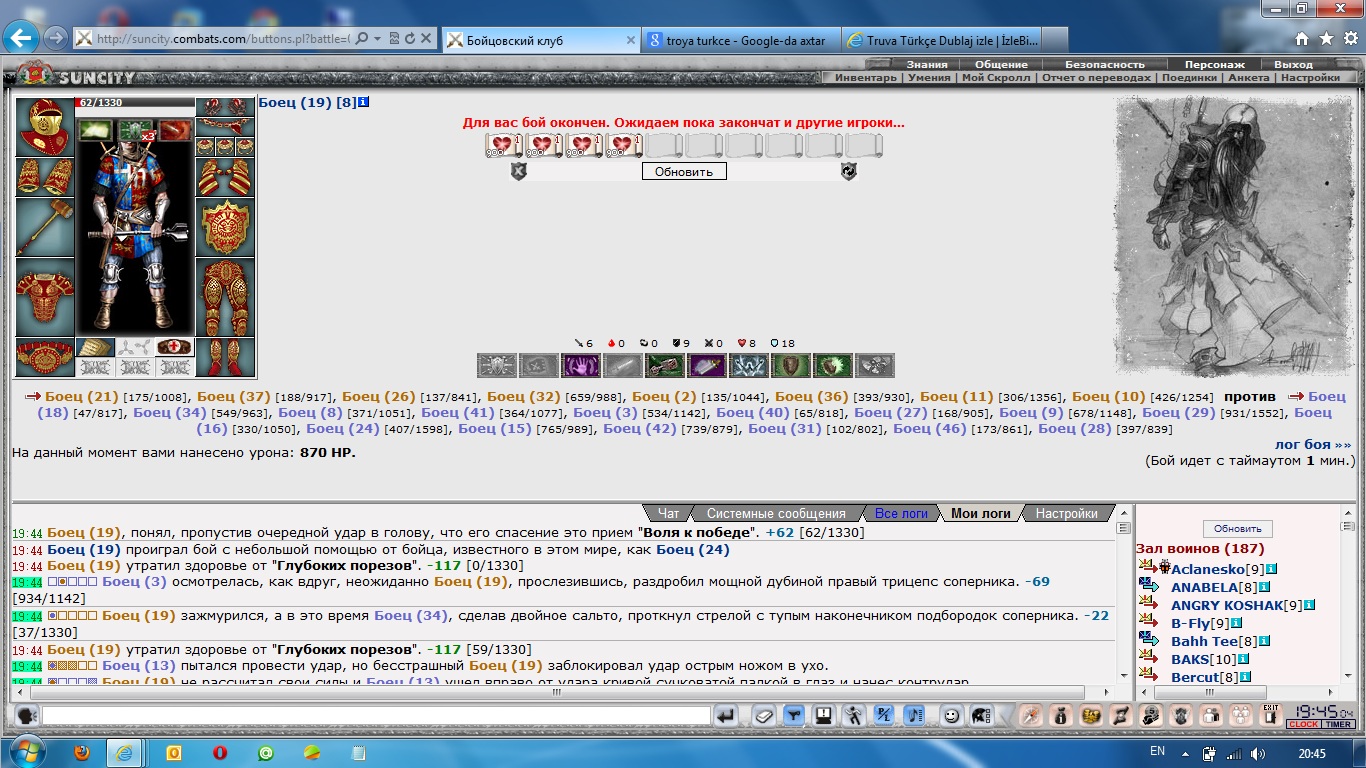Screen dimensions: 1366x768
Task: Click the glowing green shield ability icon
Action: coord(833,366)
